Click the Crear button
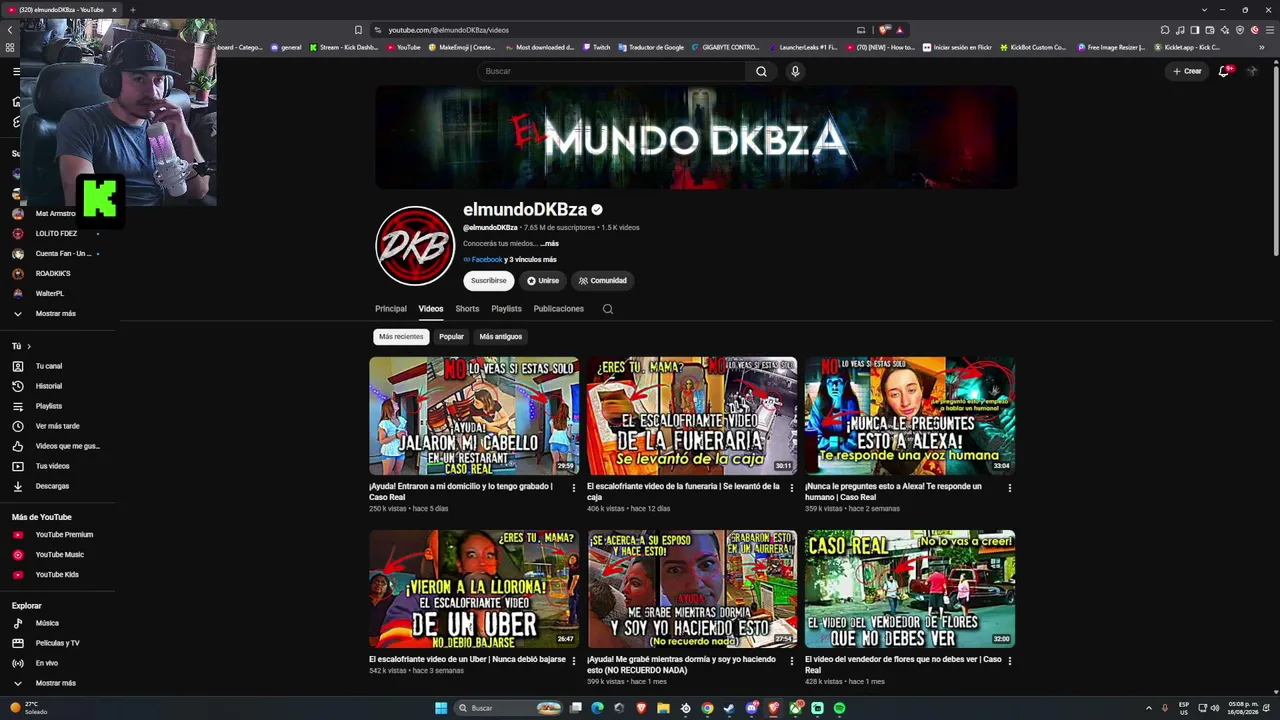The width and height of the screenshot is (1280, 720). (x=1187, y=71)
